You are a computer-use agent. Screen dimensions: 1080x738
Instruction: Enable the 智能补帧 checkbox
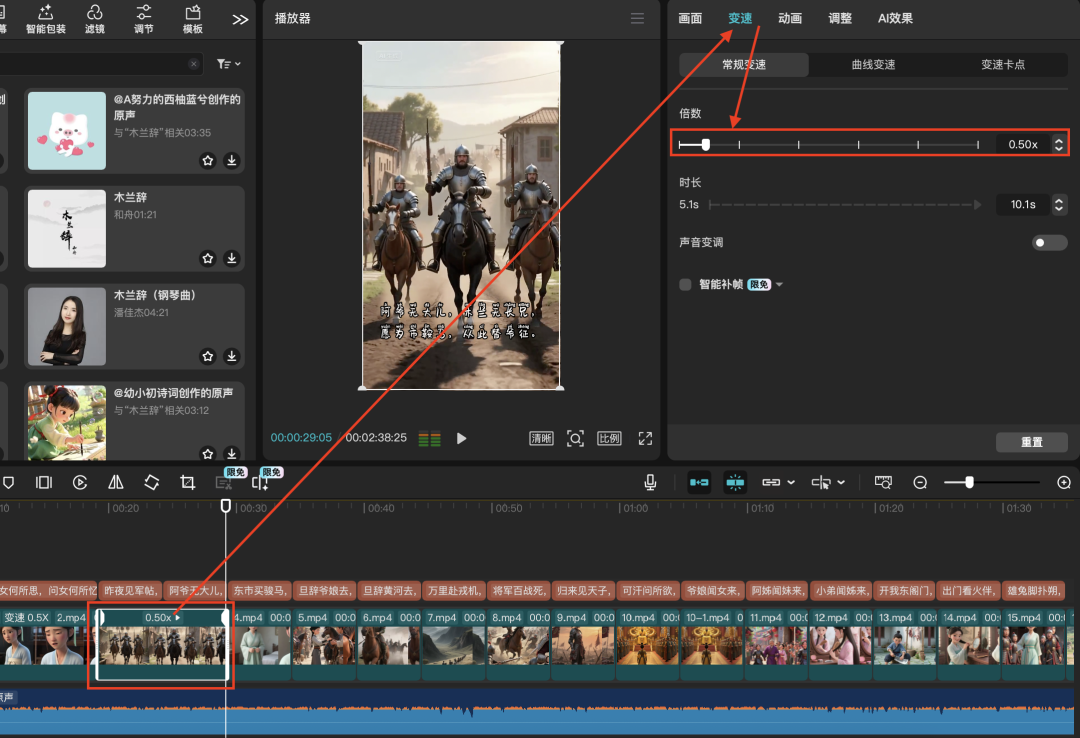[x=685, y=285]
